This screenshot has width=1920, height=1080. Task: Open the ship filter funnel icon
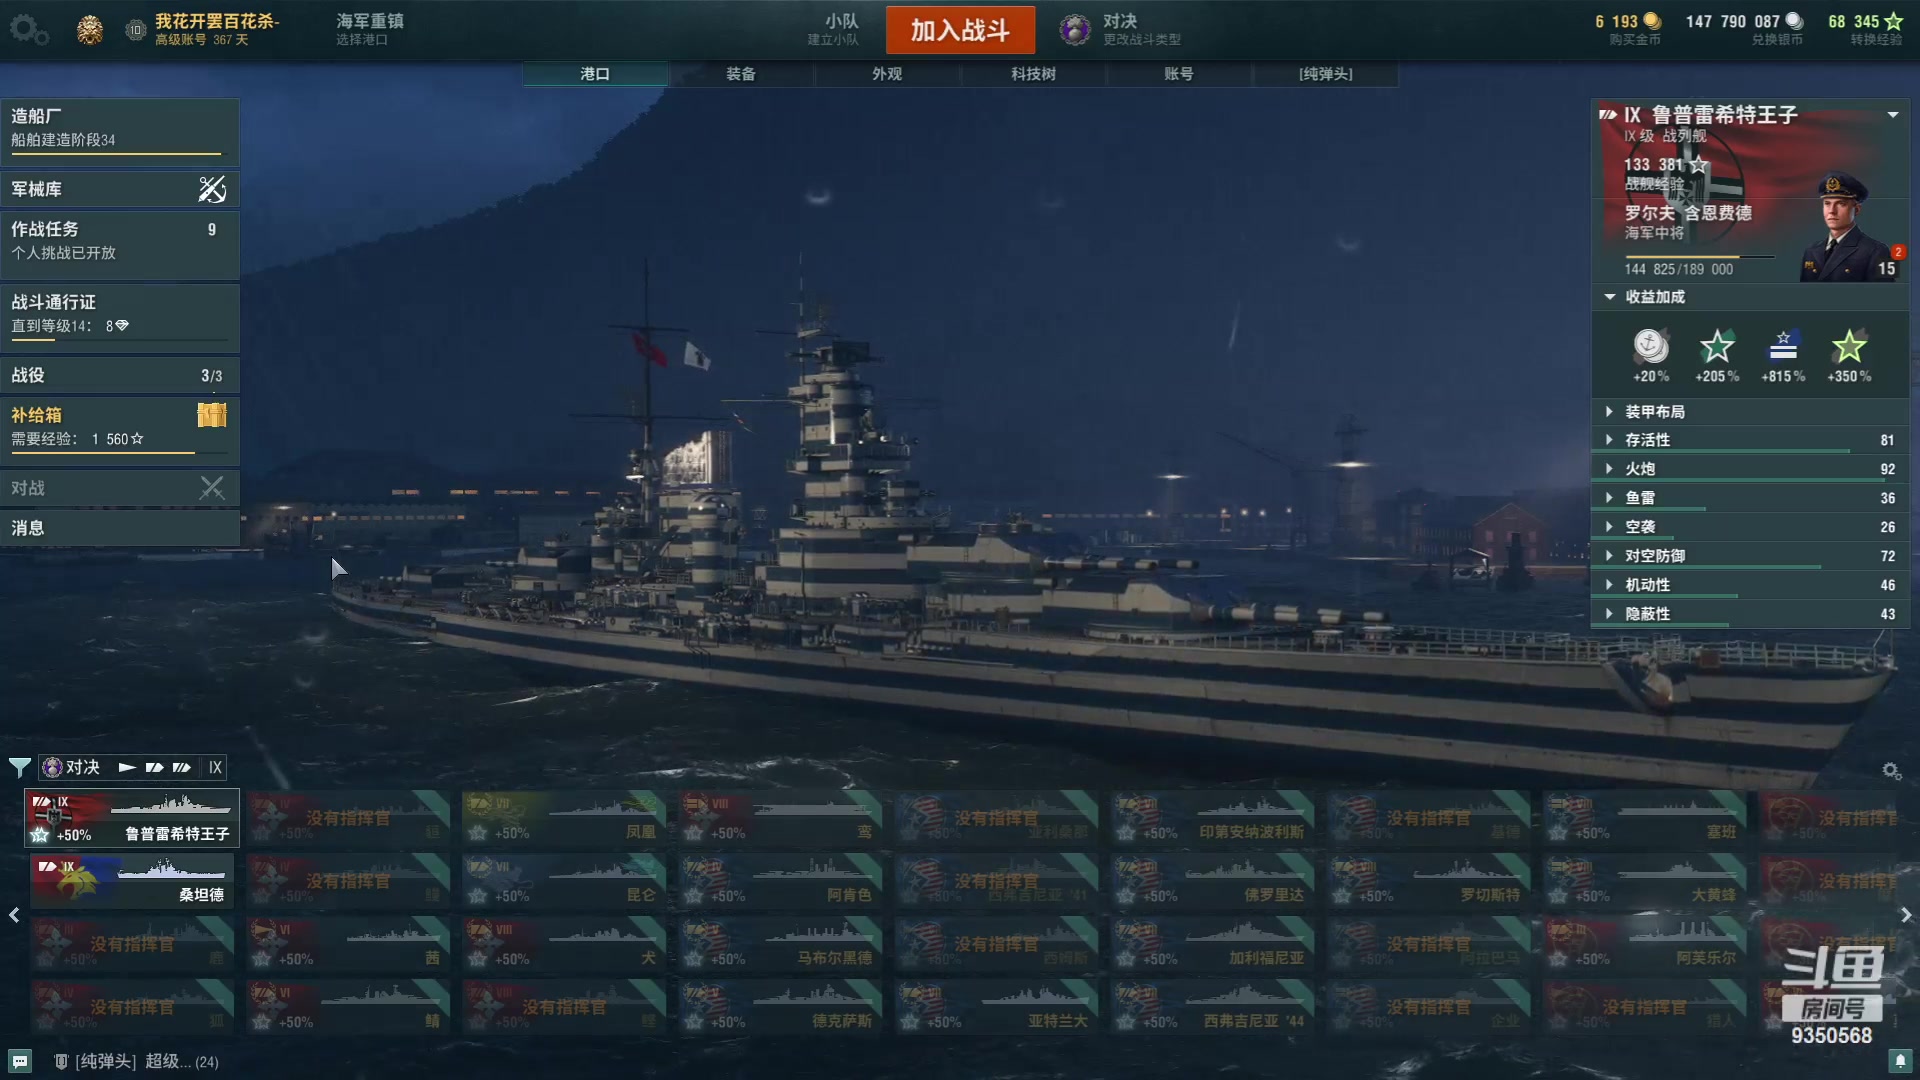[x=19, y=767]
